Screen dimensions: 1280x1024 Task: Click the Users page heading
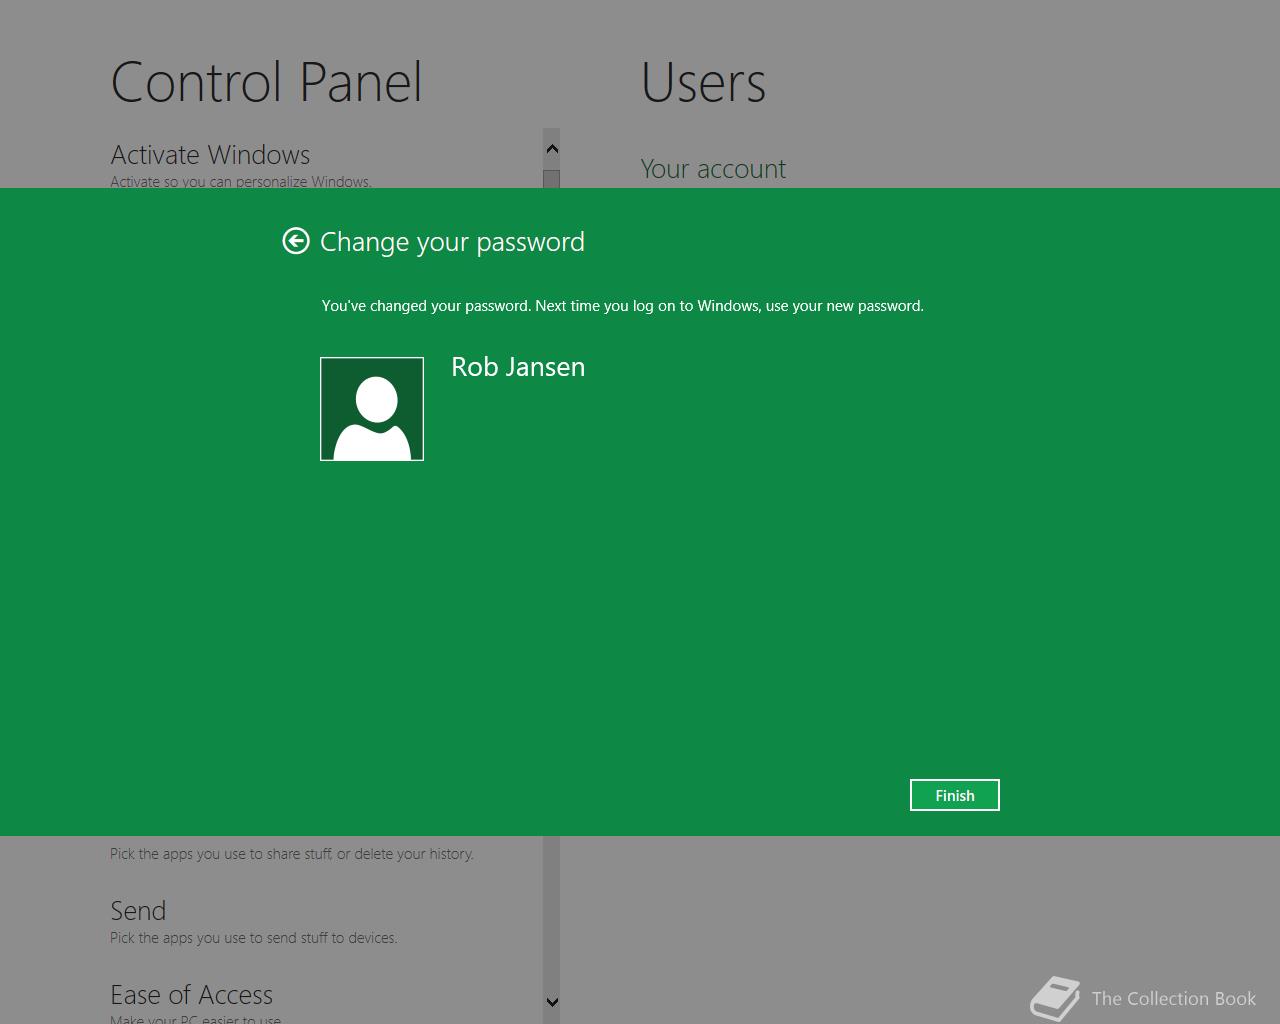[703, 82]
